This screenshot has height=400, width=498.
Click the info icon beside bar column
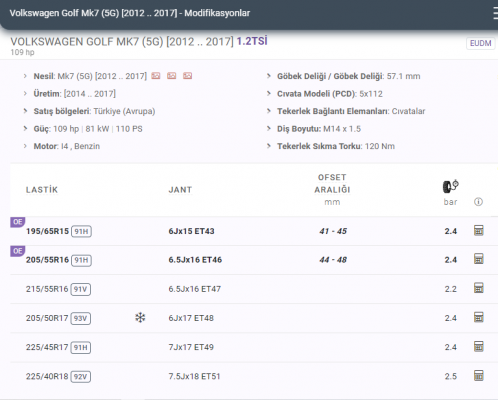pyautogui.click(x=478, y=202)
